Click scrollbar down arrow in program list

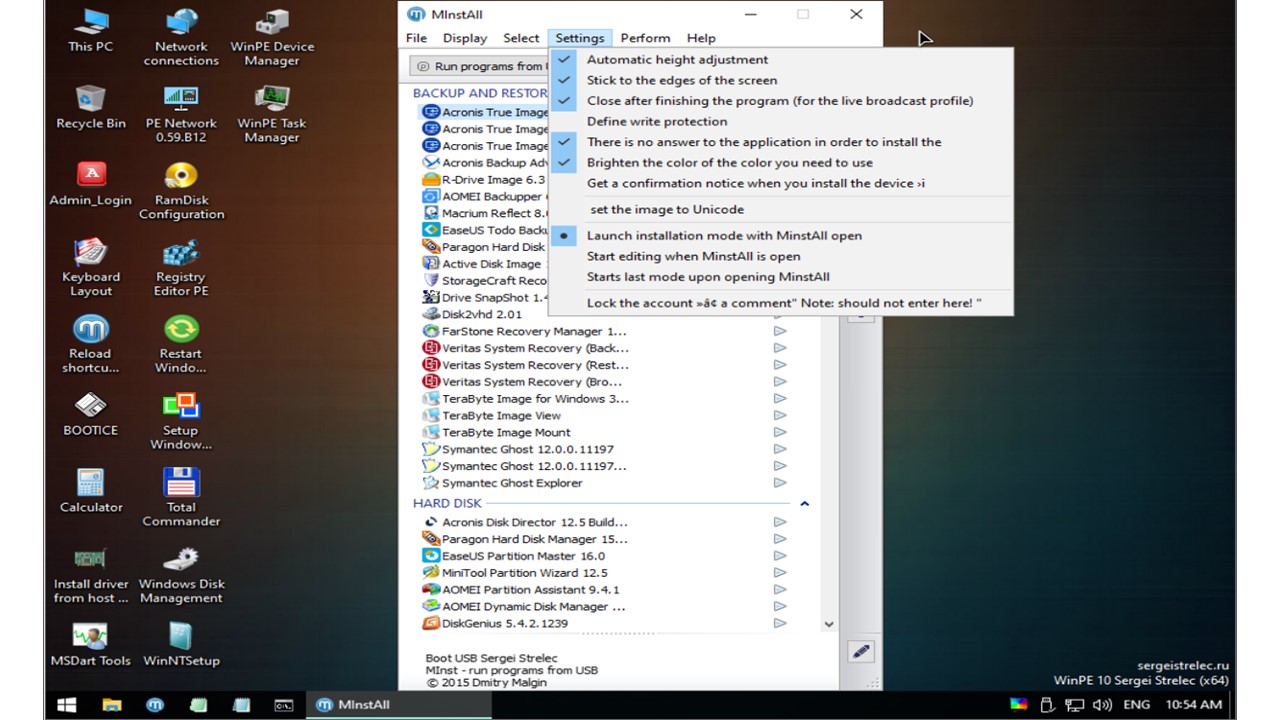(828, 624)
